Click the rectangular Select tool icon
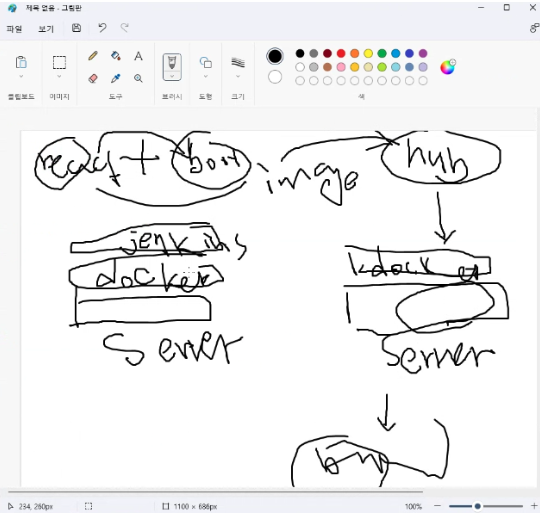The width and height of the screenshot is (541, 513). [x=59, y=62]
